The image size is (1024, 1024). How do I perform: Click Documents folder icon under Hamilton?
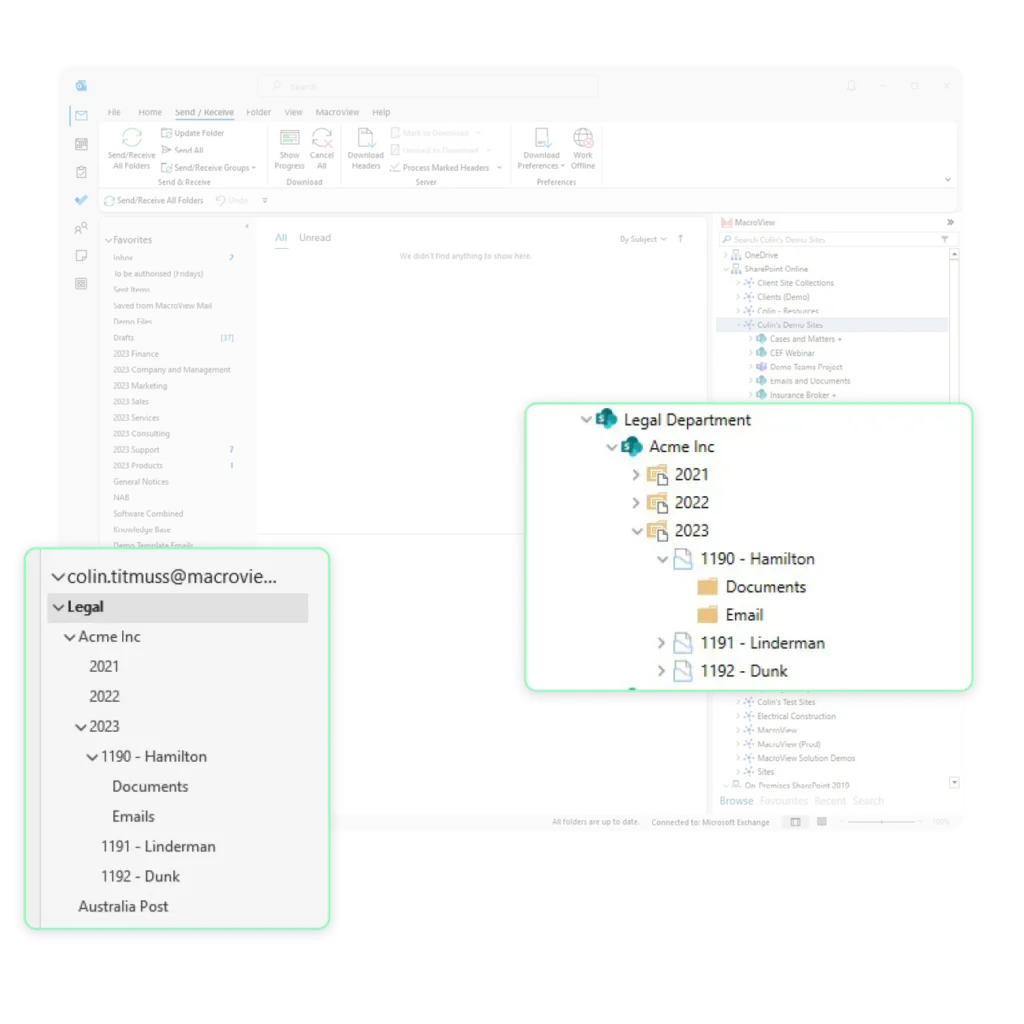(707, 586)
